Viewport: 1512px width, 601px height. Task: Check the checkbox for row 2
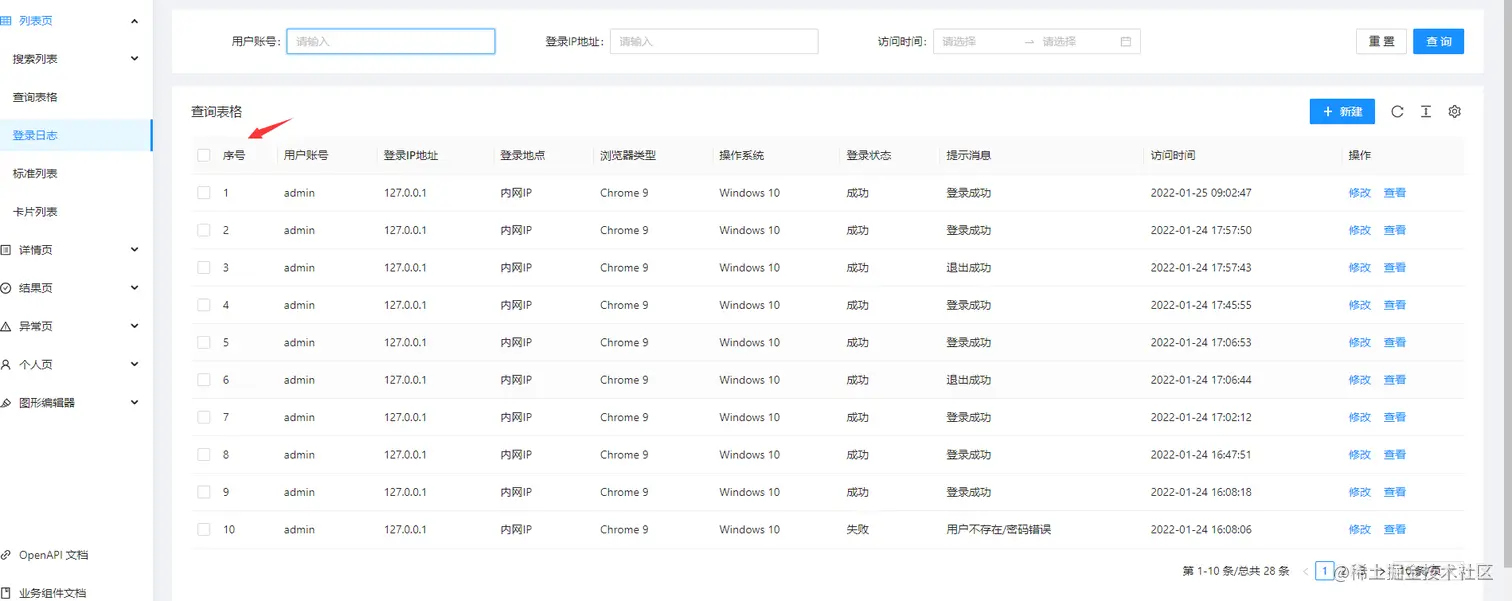204,230
